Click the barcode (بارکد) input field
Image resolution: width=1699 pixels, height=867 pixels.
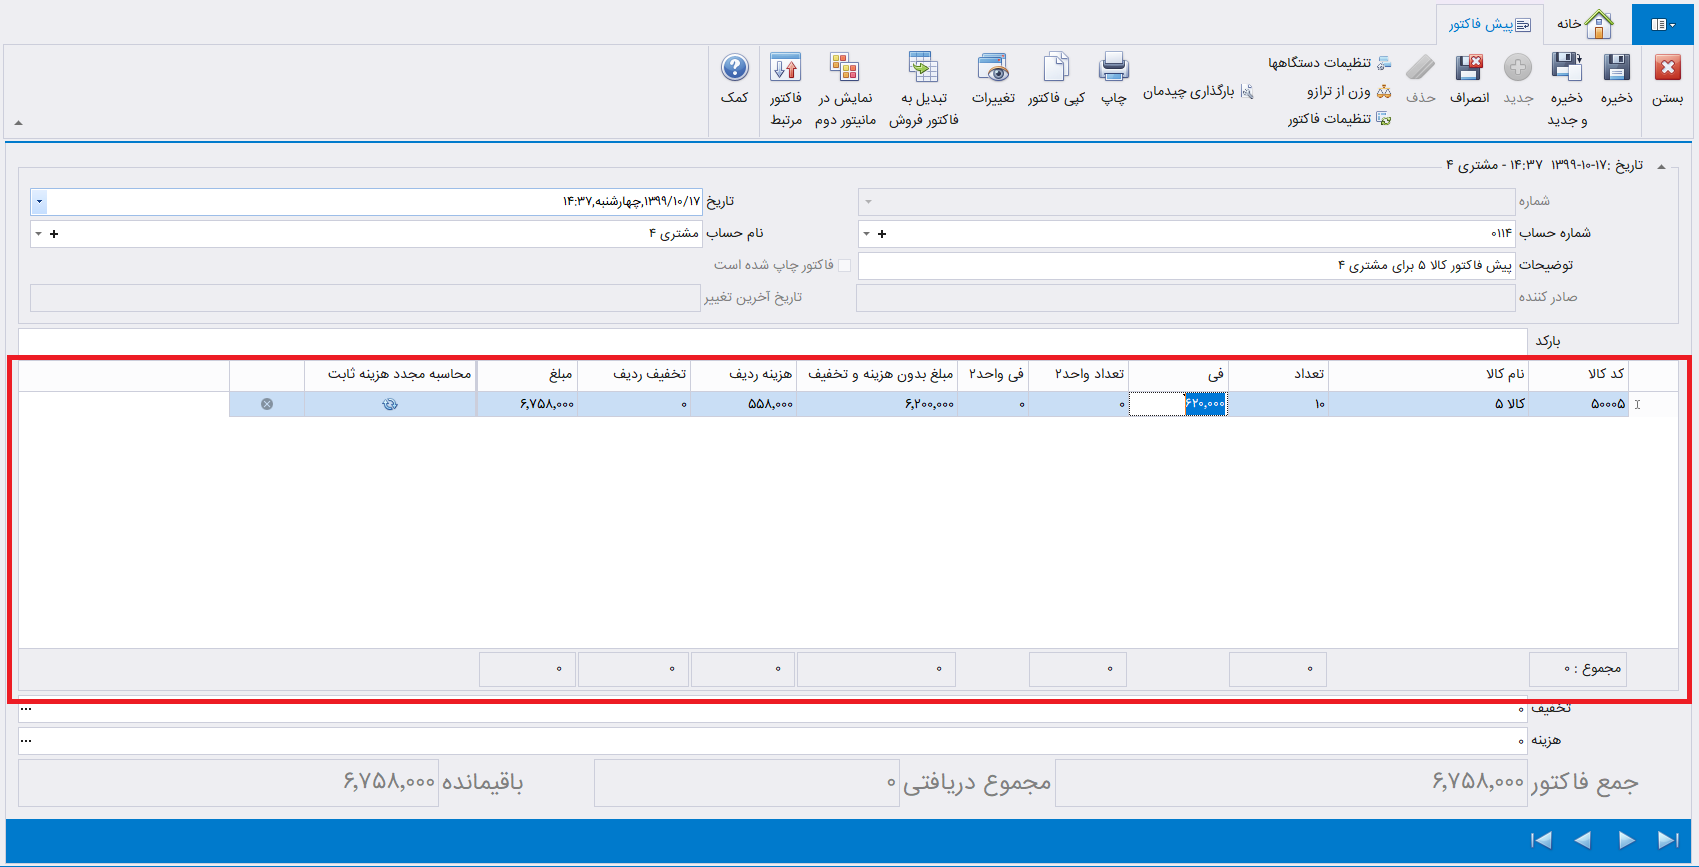(772, 341)
